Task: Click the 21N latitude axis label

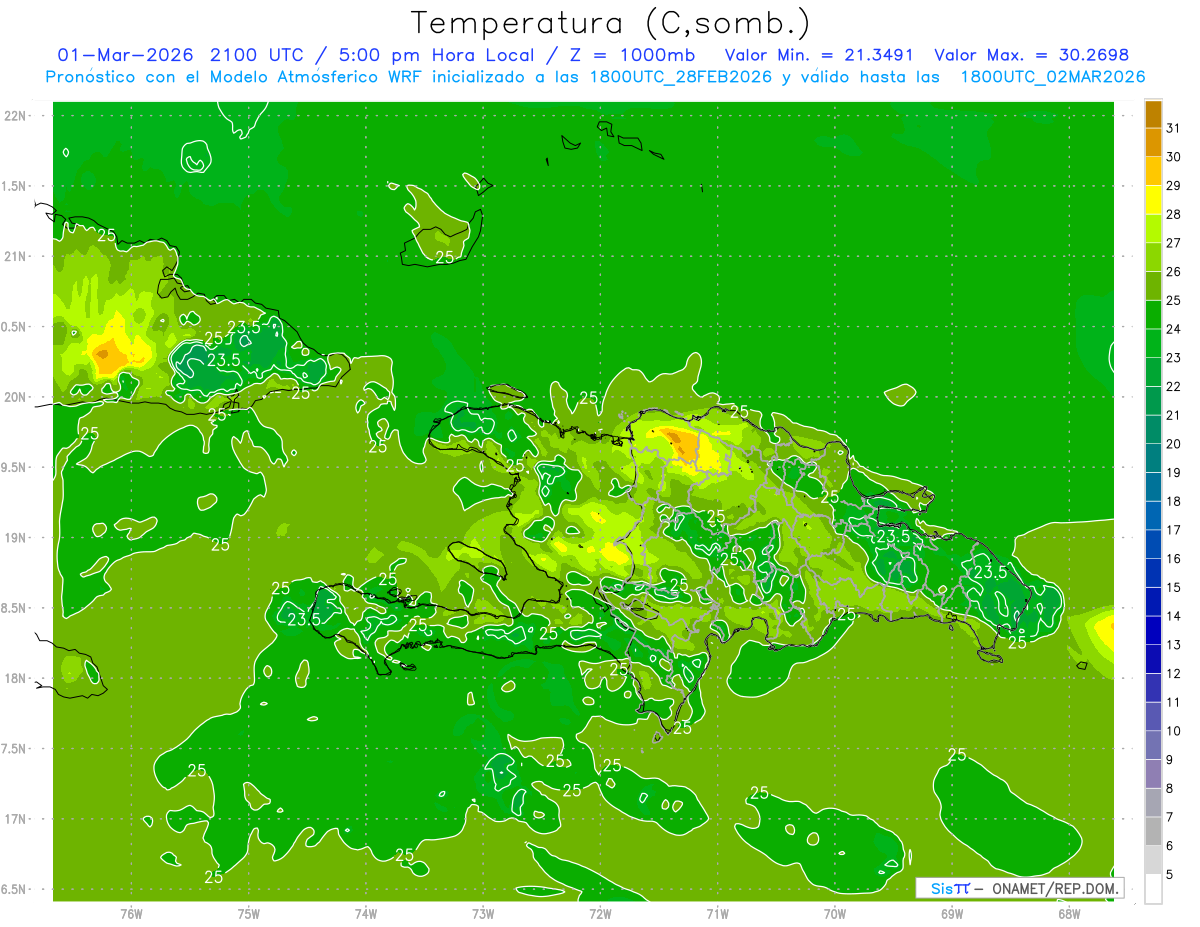Action: tap(16, 256)
